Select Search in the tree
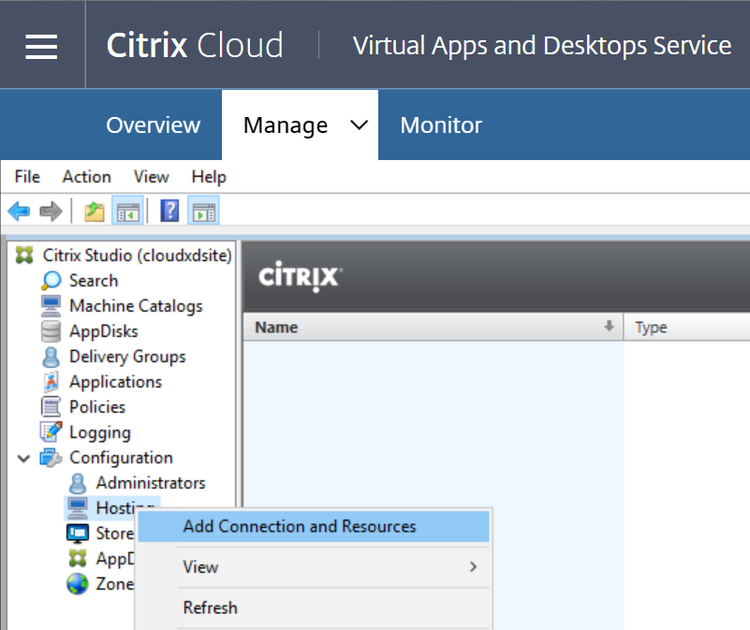750x630 pixels. pos(93,280)
